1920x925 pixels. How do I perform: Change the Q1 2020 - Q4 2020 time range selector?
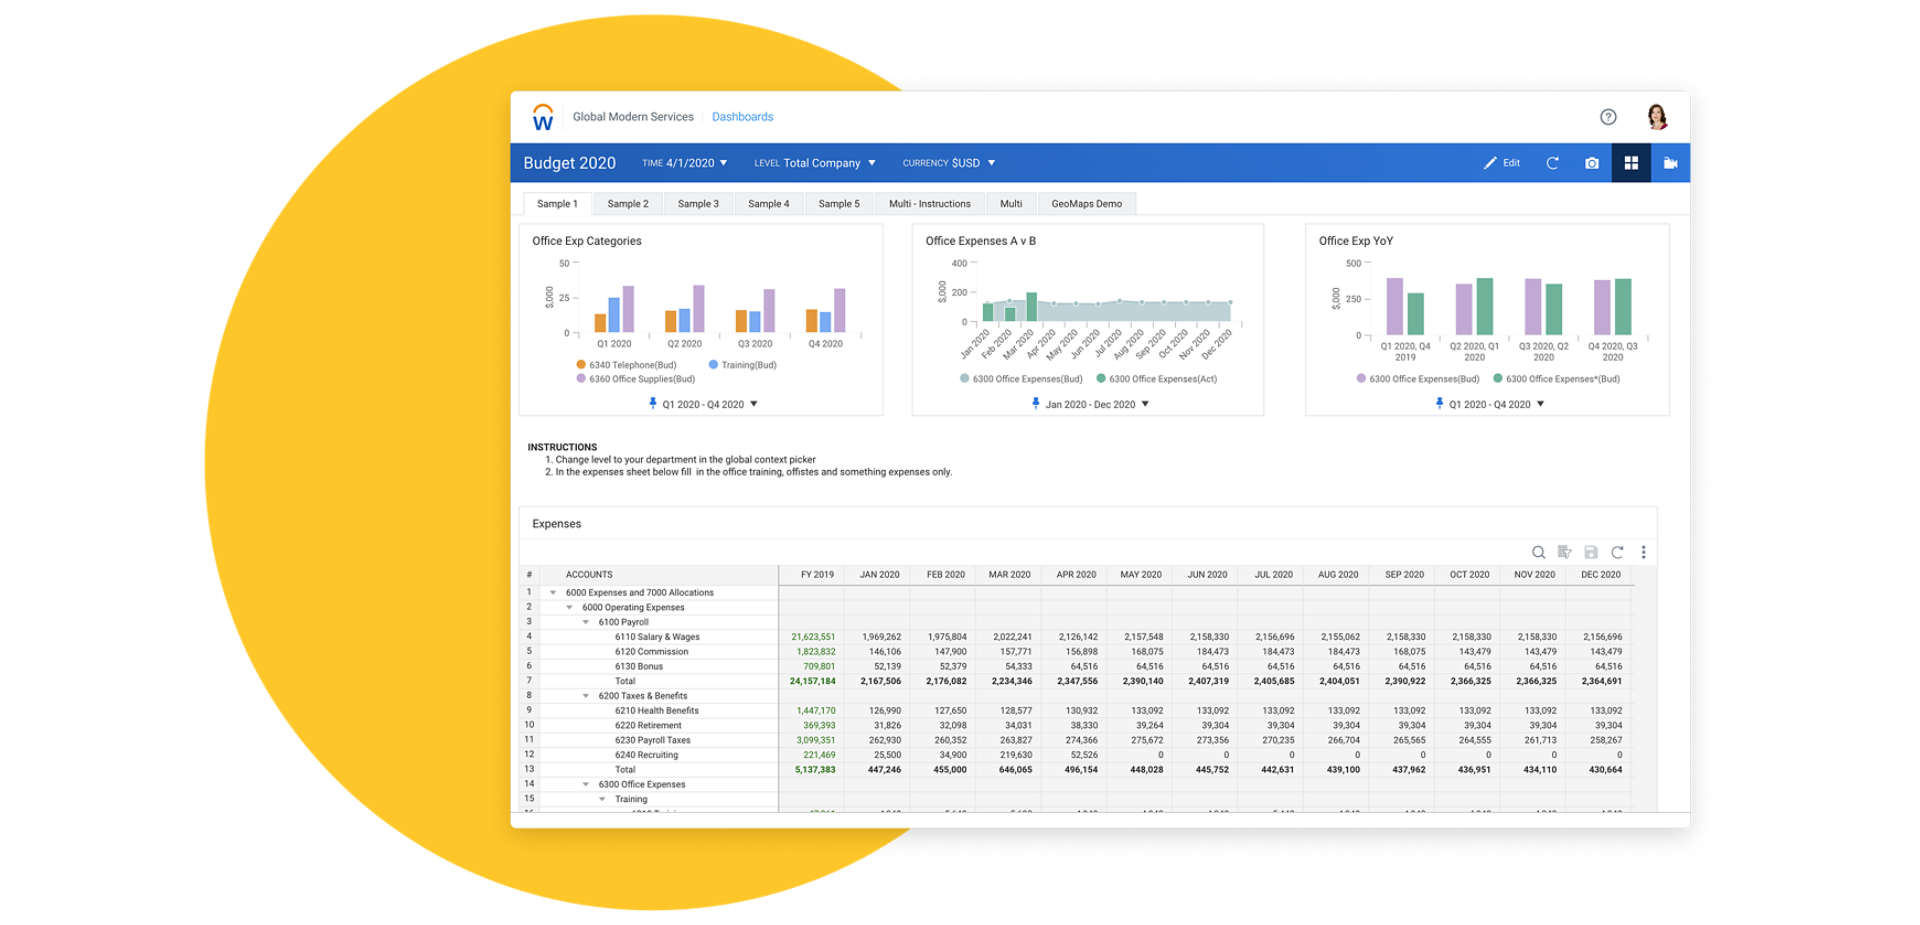(703, 404)
